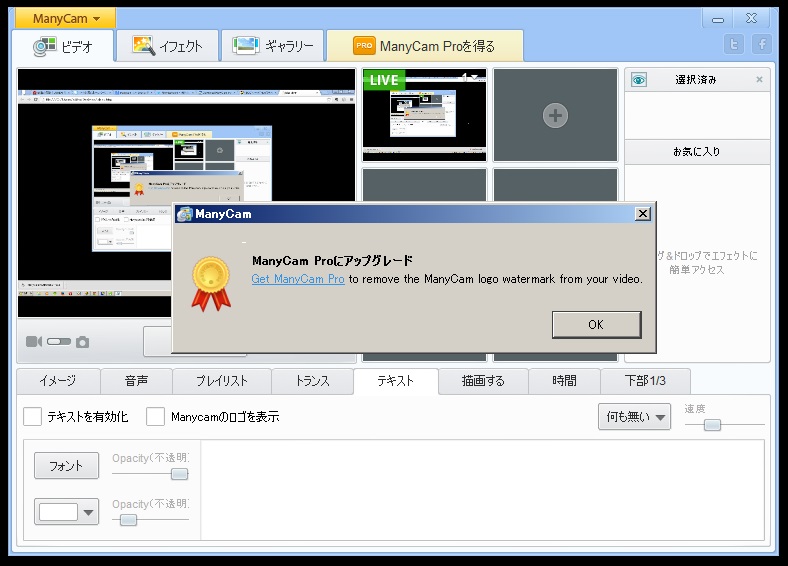Click the Facebook share icon
The height and width of the screenshot is (566, 788).
click(762, 45)
